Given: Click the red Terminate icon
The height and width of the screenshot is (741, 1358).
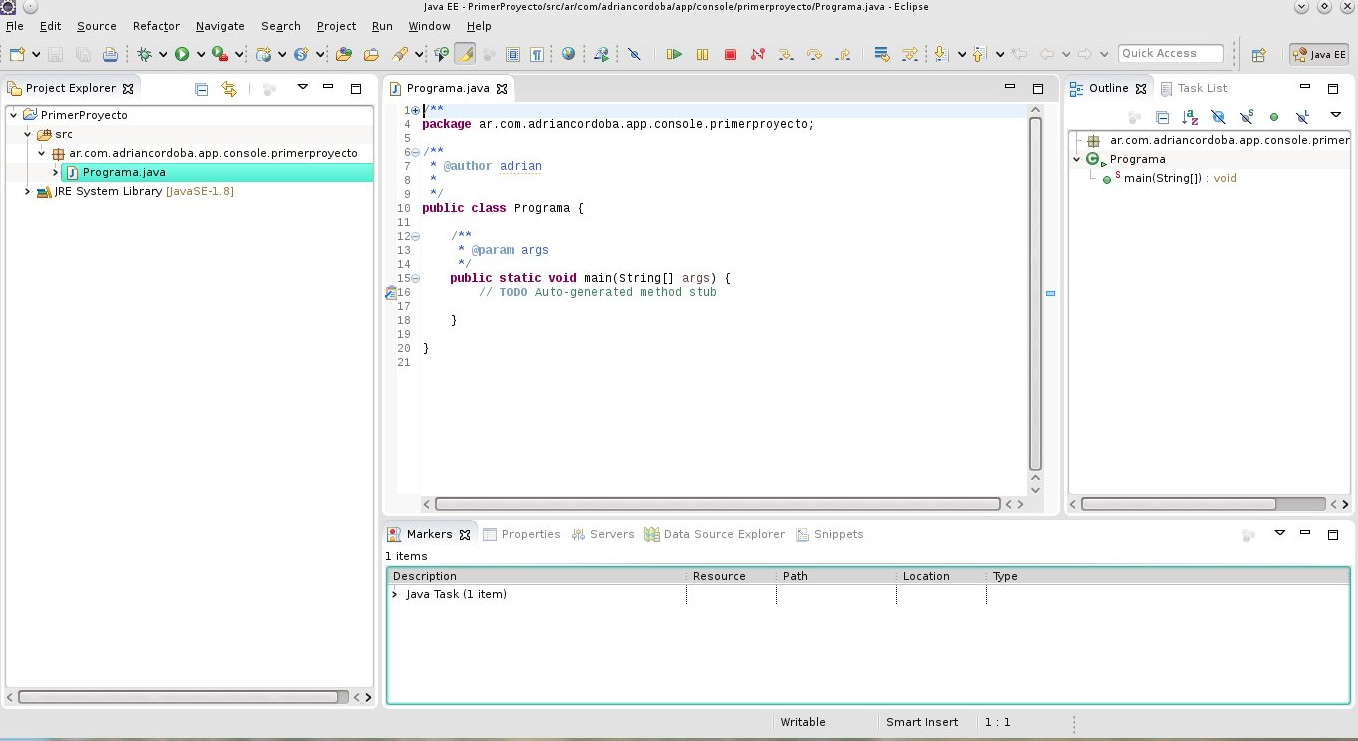Looking at the screenshot, I should (730, 54).
